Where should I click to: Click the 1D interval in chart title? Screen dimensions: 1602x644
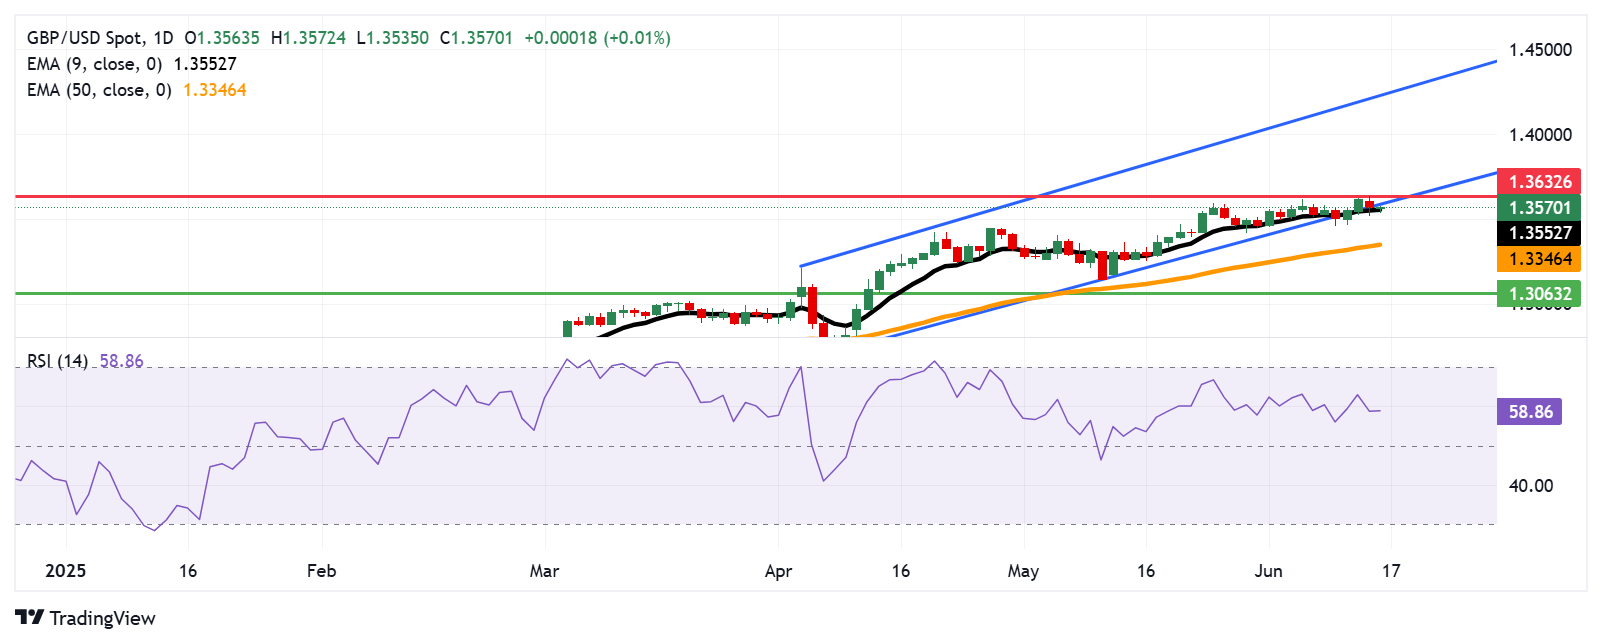point(162,38)
